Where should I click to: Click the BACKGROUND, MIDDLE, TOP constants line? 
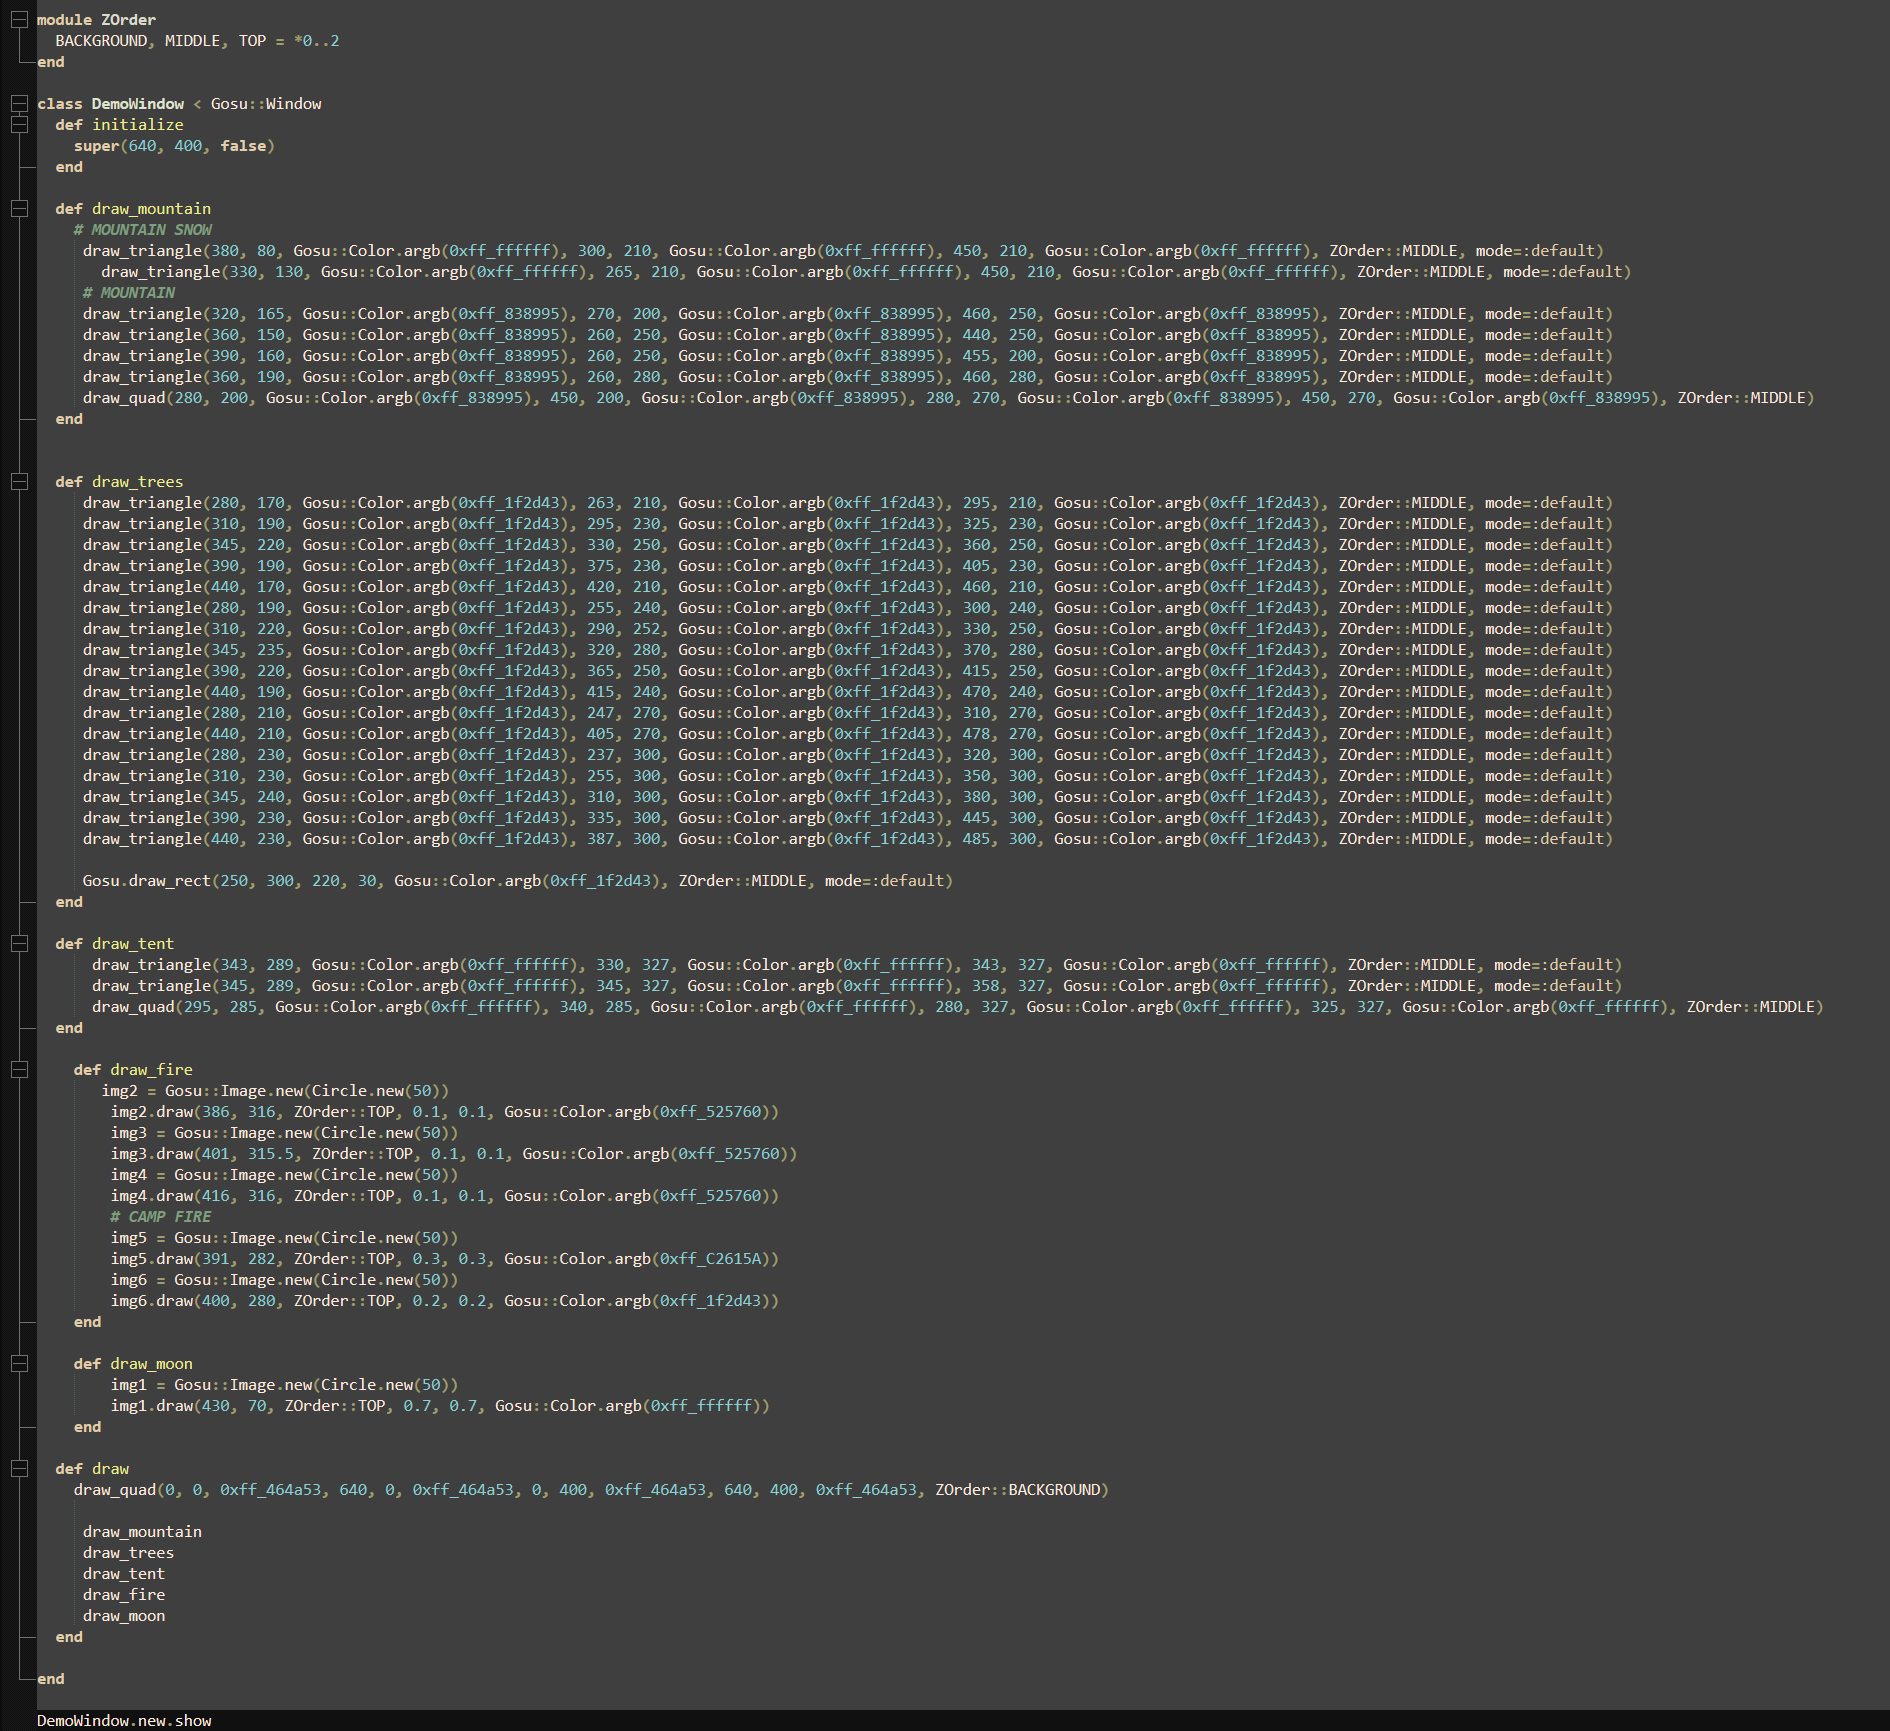point(197,40)
